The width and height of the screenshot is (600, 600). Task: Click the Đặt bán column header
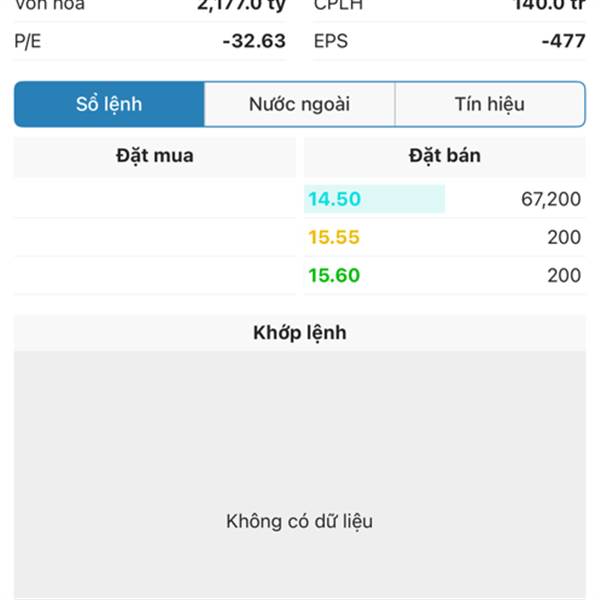[445, 157]
